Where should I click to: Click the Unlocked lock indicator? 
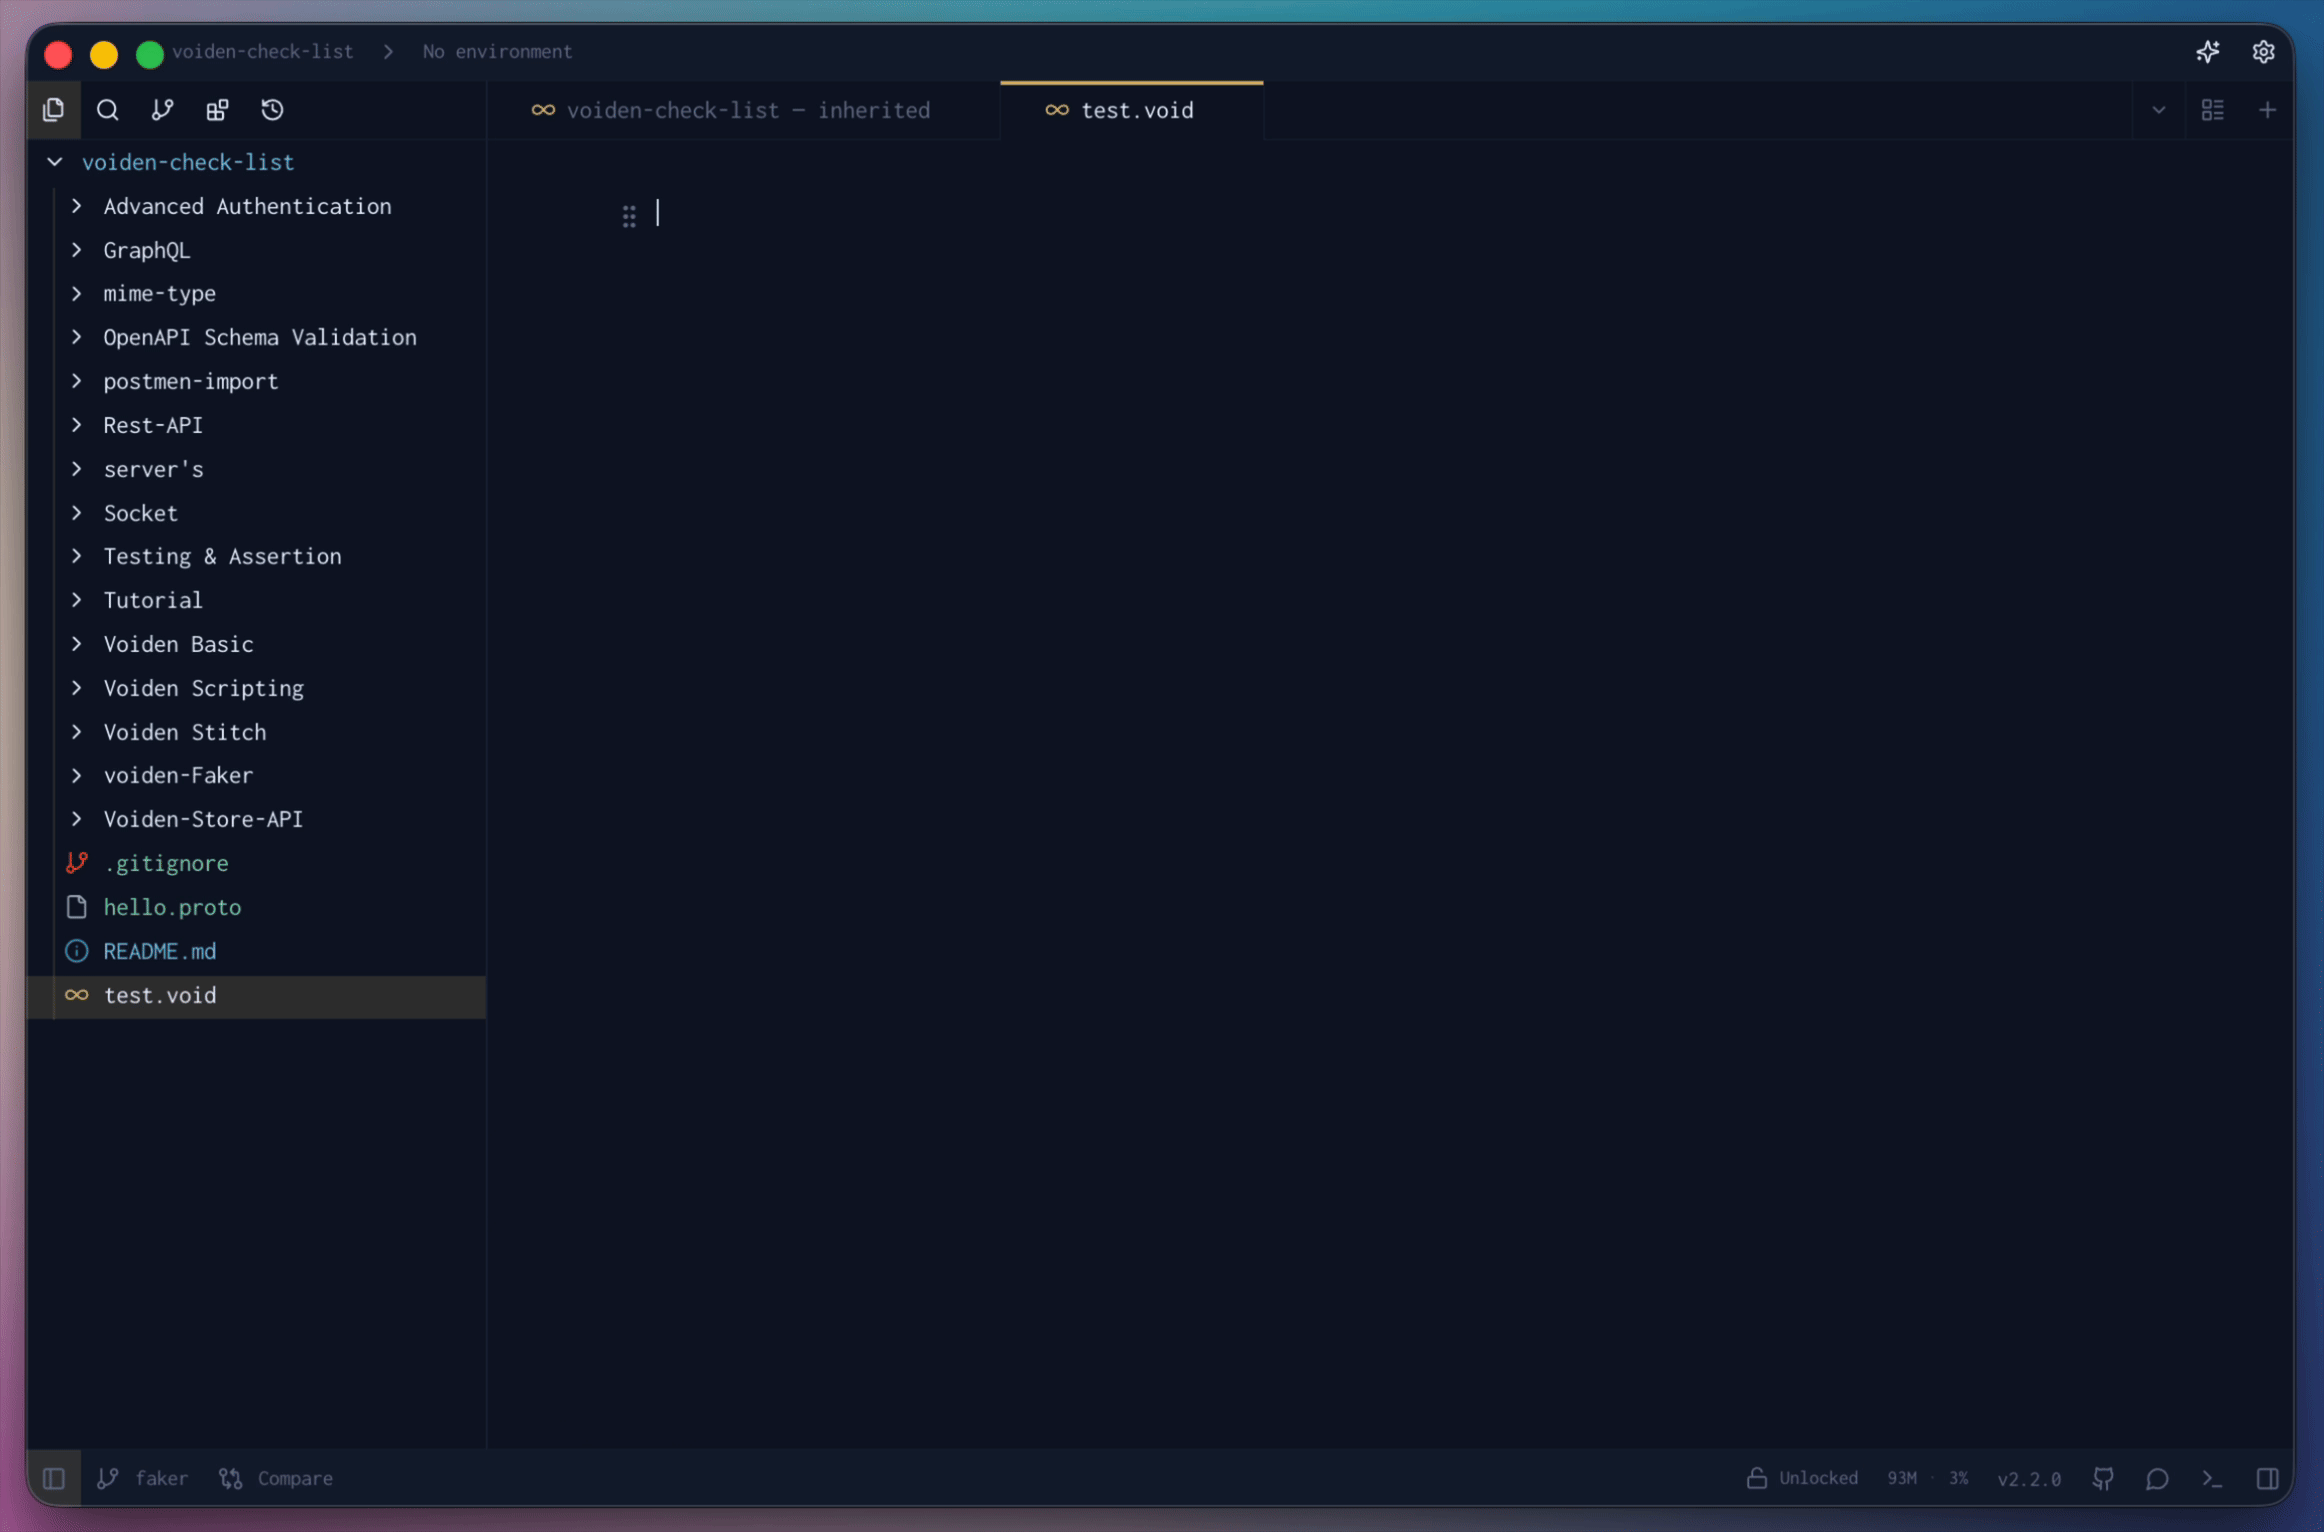pos(1802,1478)
